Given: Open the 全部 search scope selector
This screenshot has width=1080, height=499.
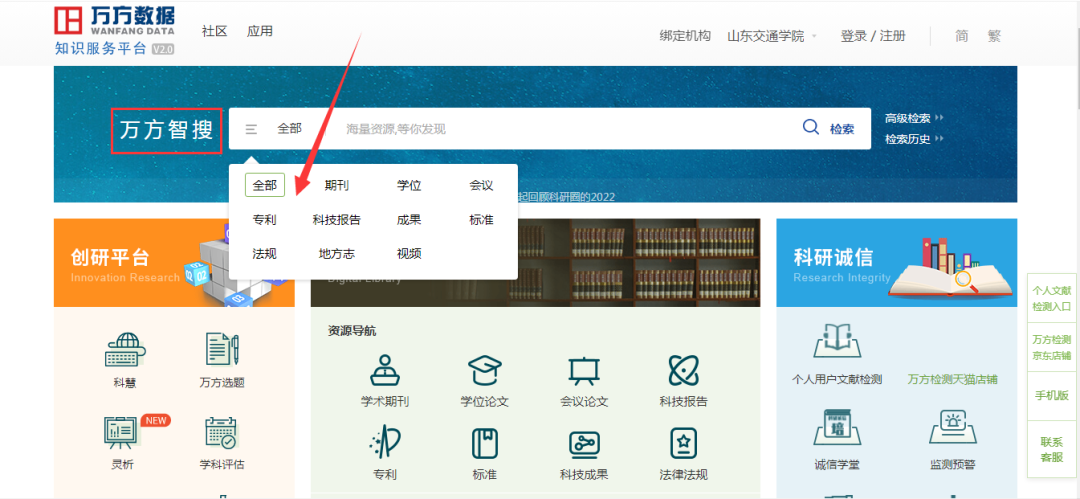Looking at the screenshot, I should coord(289,128).
